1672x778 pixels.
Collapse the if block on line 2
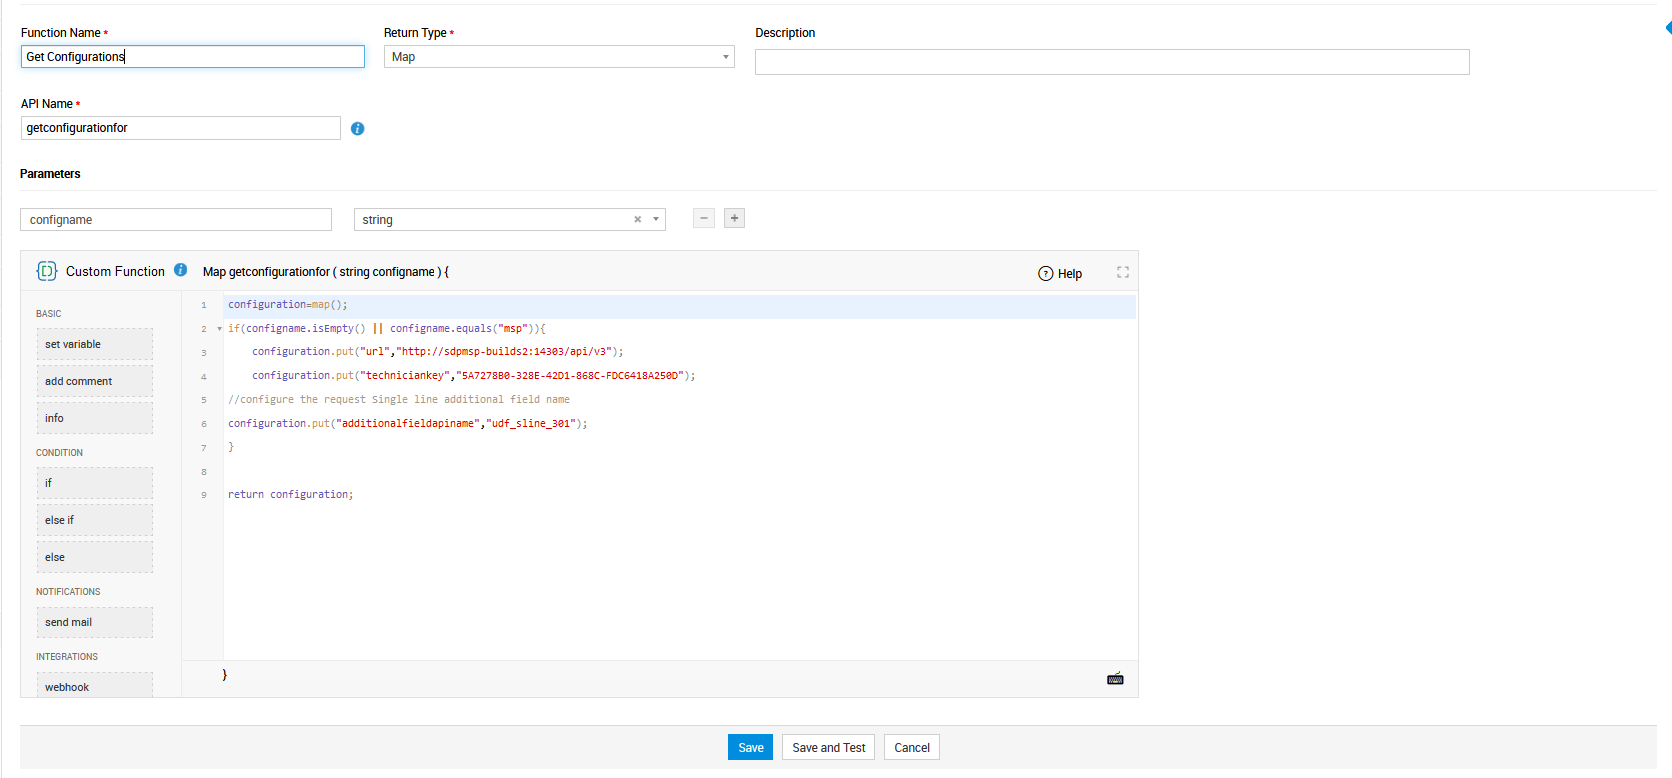coord(219,329)
